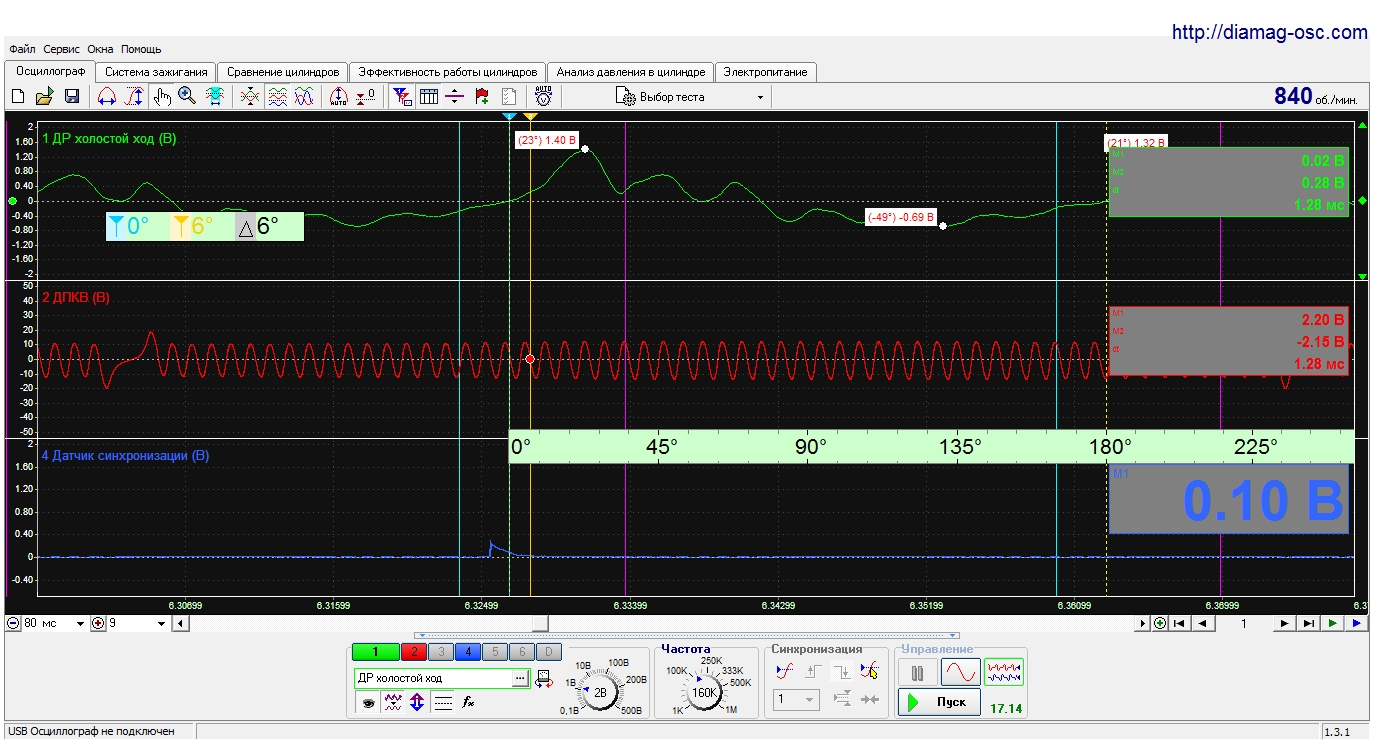This screenshot has width=1382, height=744.
Task: Switch to Сравнение цилиндров tab
Action: point(283,72)
